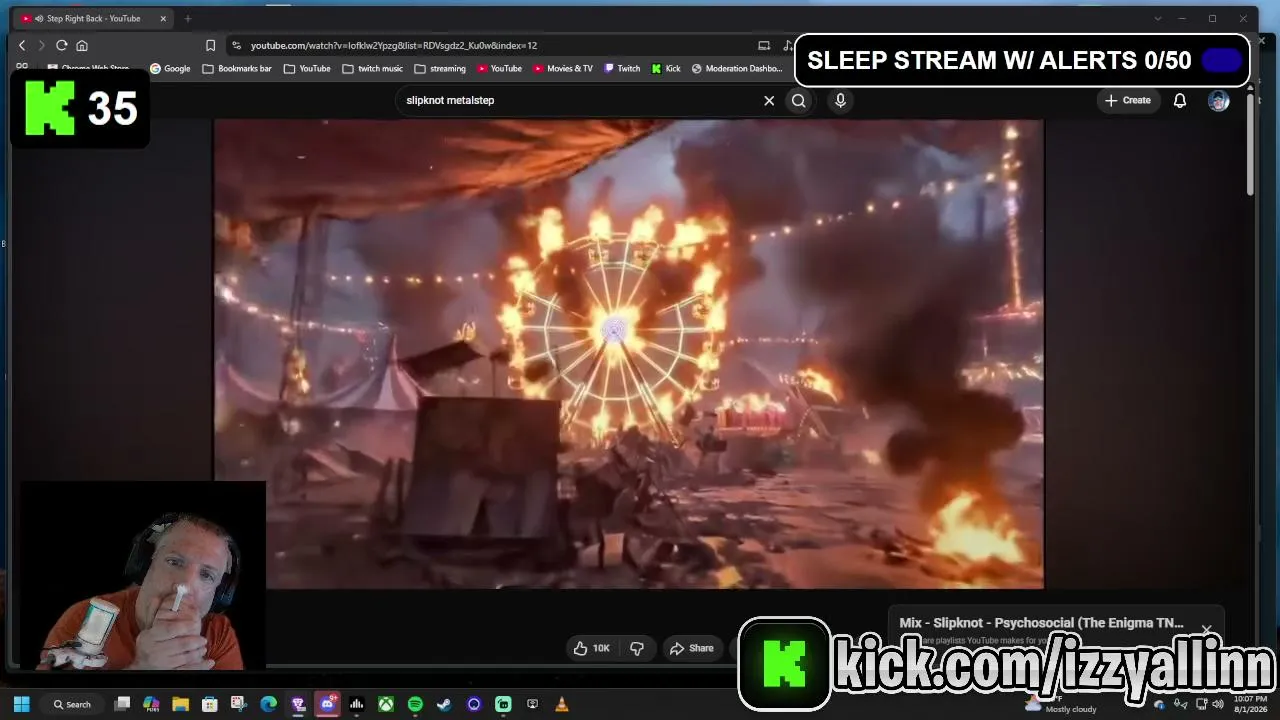
Task: Expand the YouTube bookmark folder
Action: (x=307, y=69)
